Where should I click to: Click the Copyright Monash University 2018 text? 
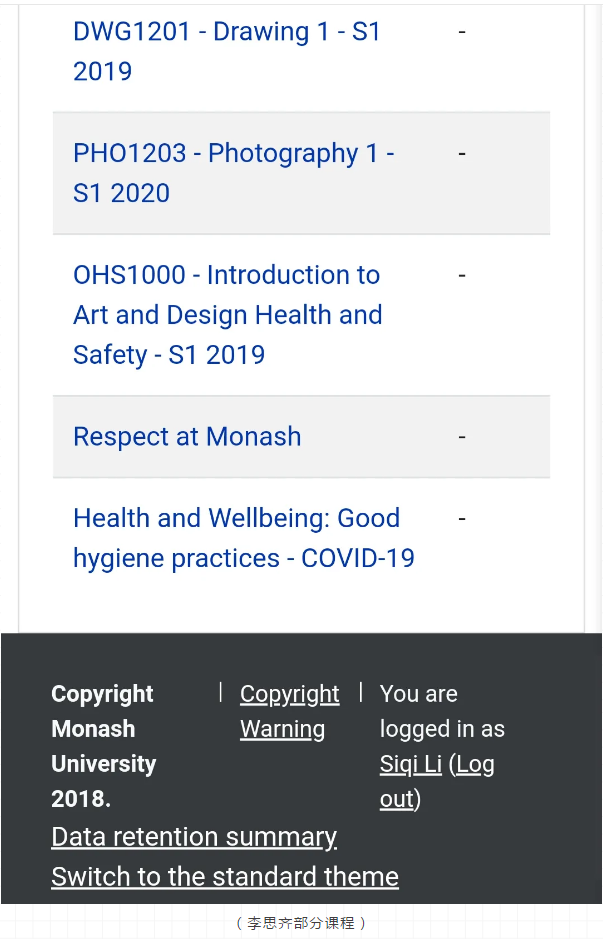(104, 746)
